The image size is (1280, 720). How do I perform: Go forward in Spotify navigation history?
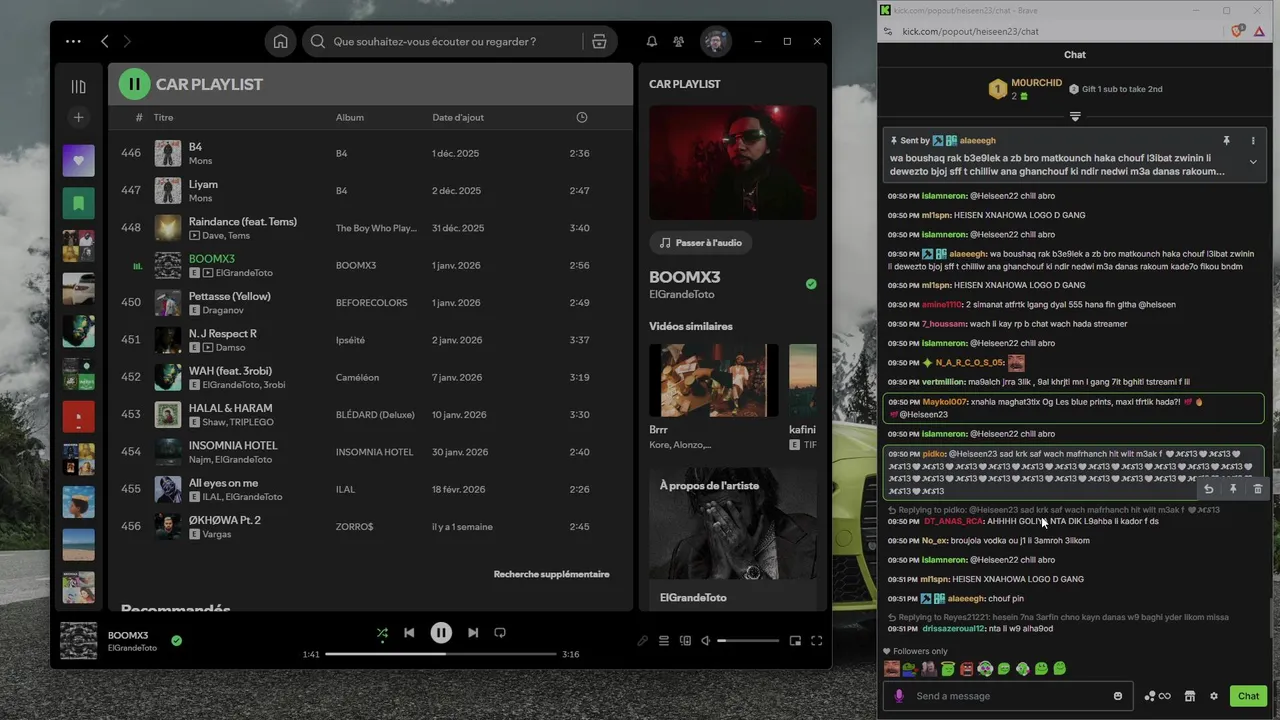tap(127, 42)
